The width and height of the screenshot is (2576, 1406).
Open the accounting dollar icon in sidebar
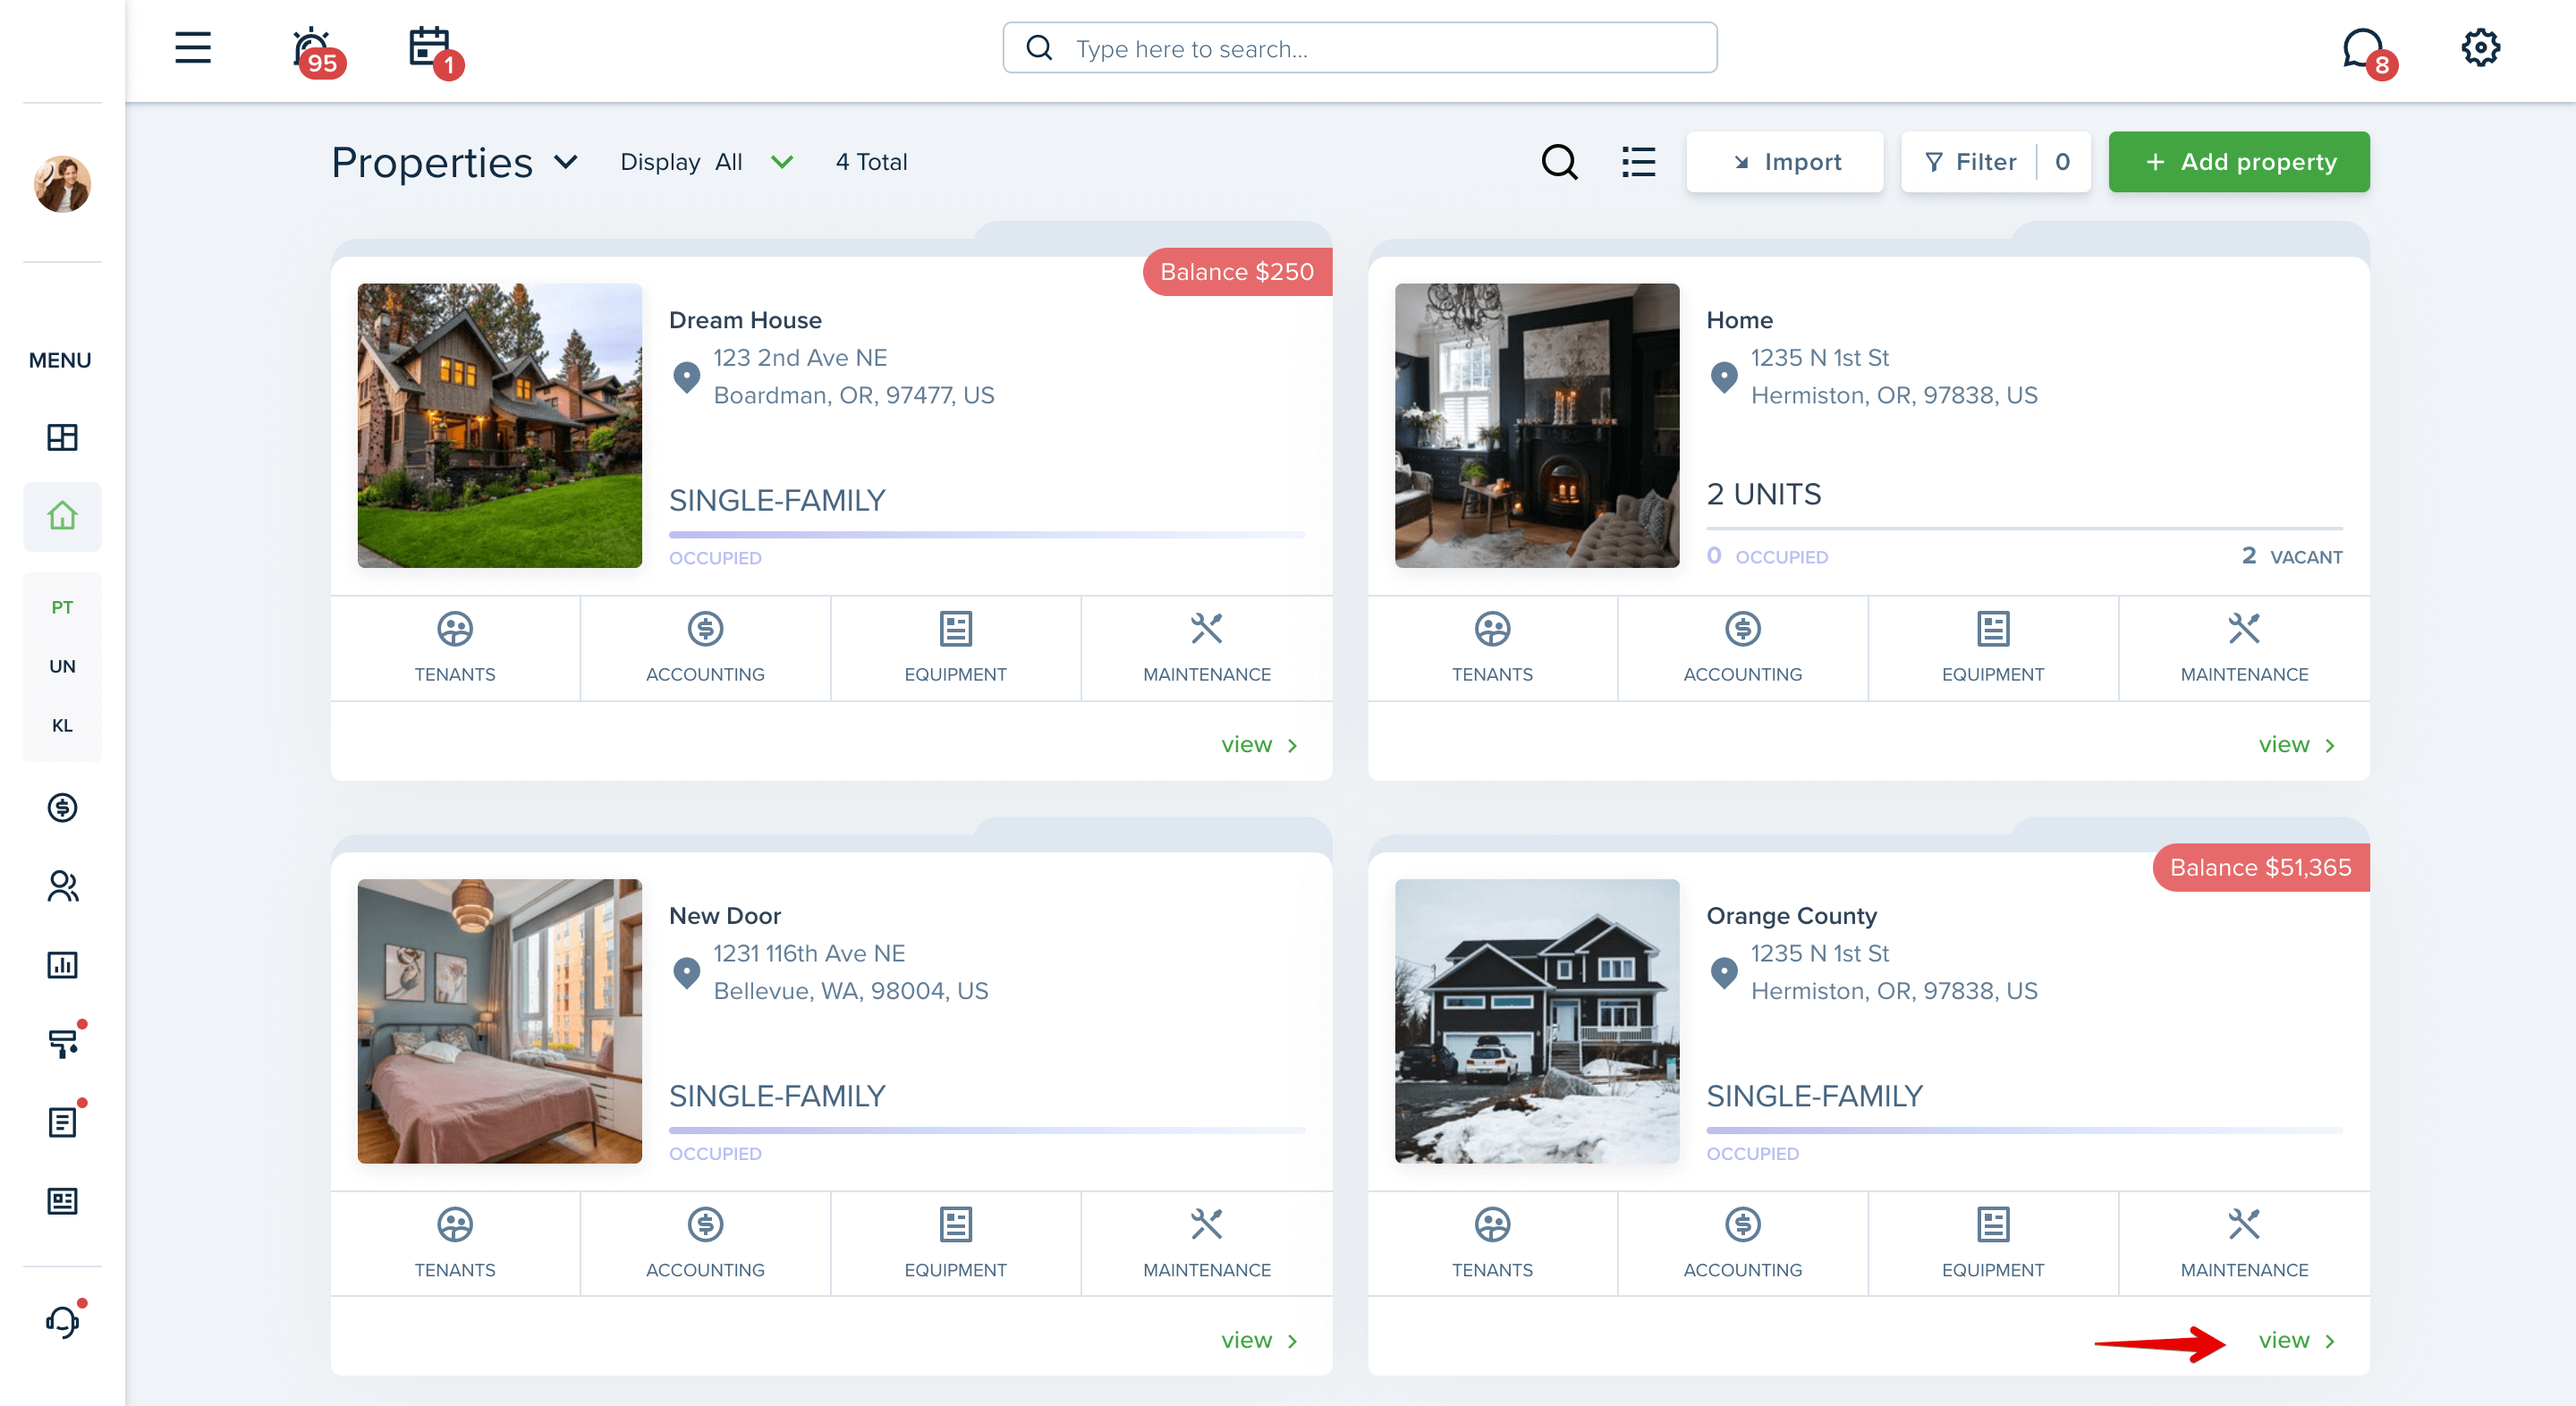click(62, 807)
